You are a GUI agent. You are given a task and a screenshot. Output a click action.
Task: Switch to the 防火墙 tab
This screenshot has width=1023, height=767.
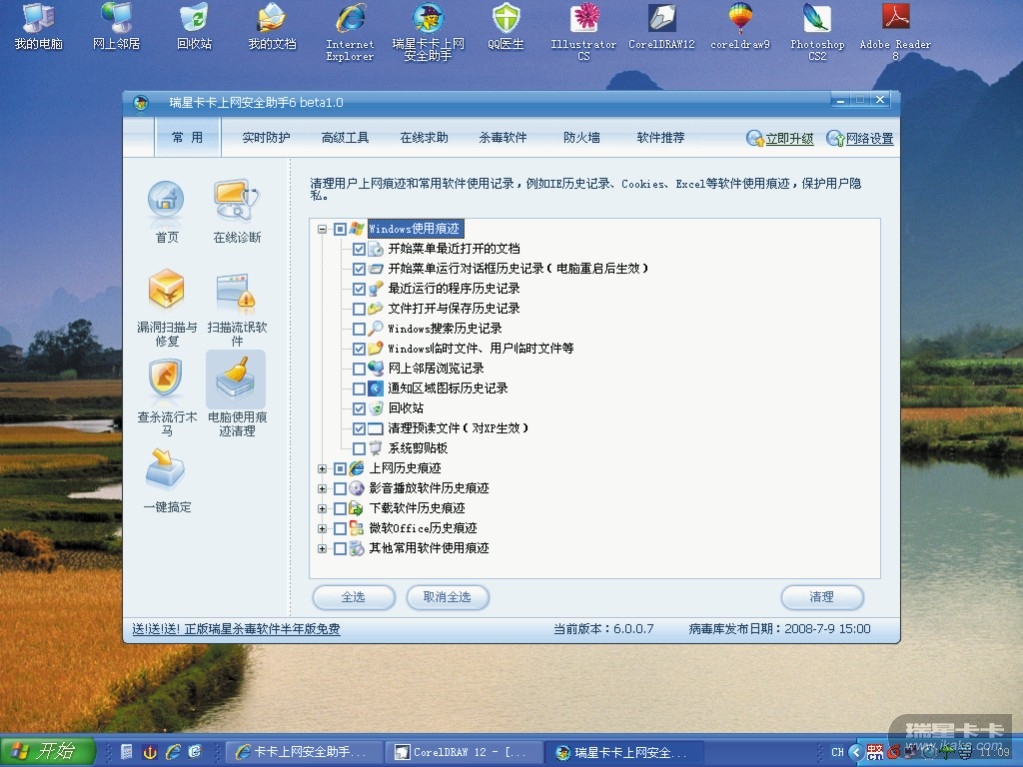pos(582,138)
